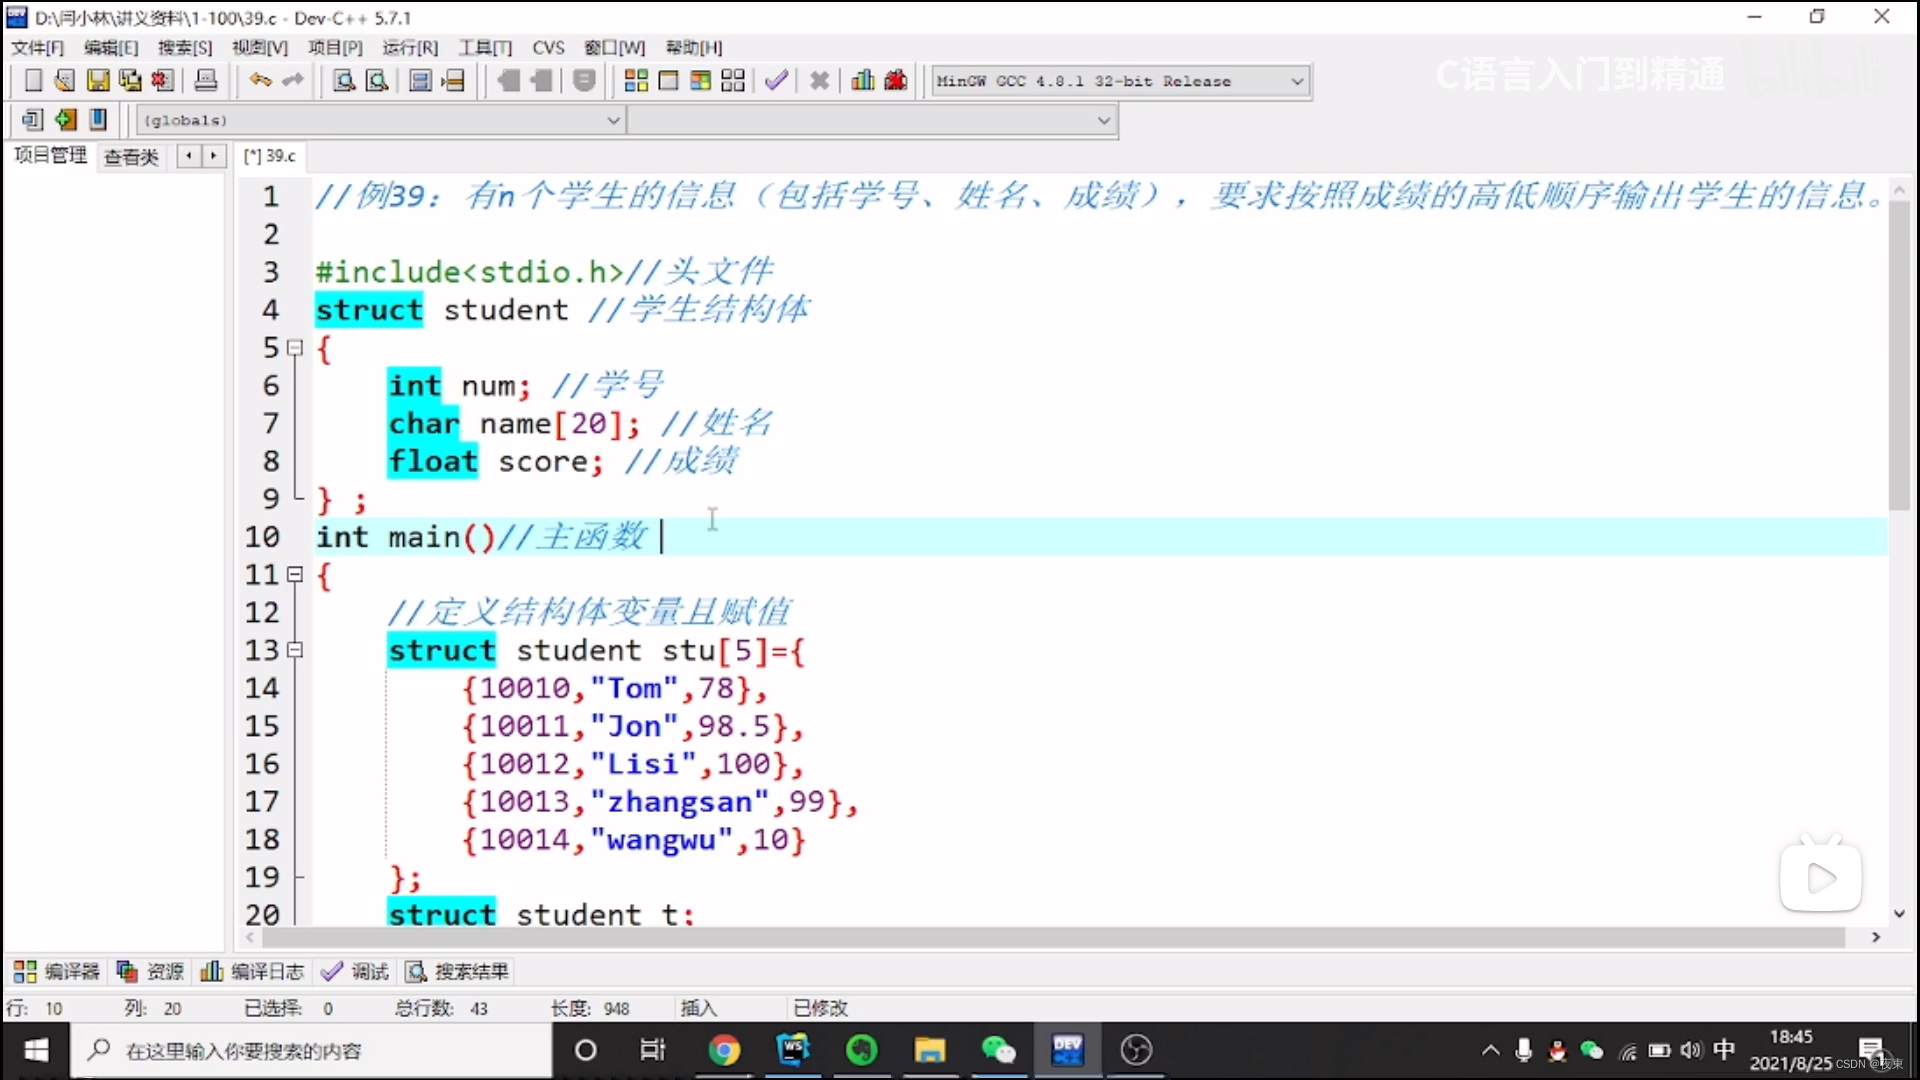Click the Debug bug icon

click(x=896, y=81)
